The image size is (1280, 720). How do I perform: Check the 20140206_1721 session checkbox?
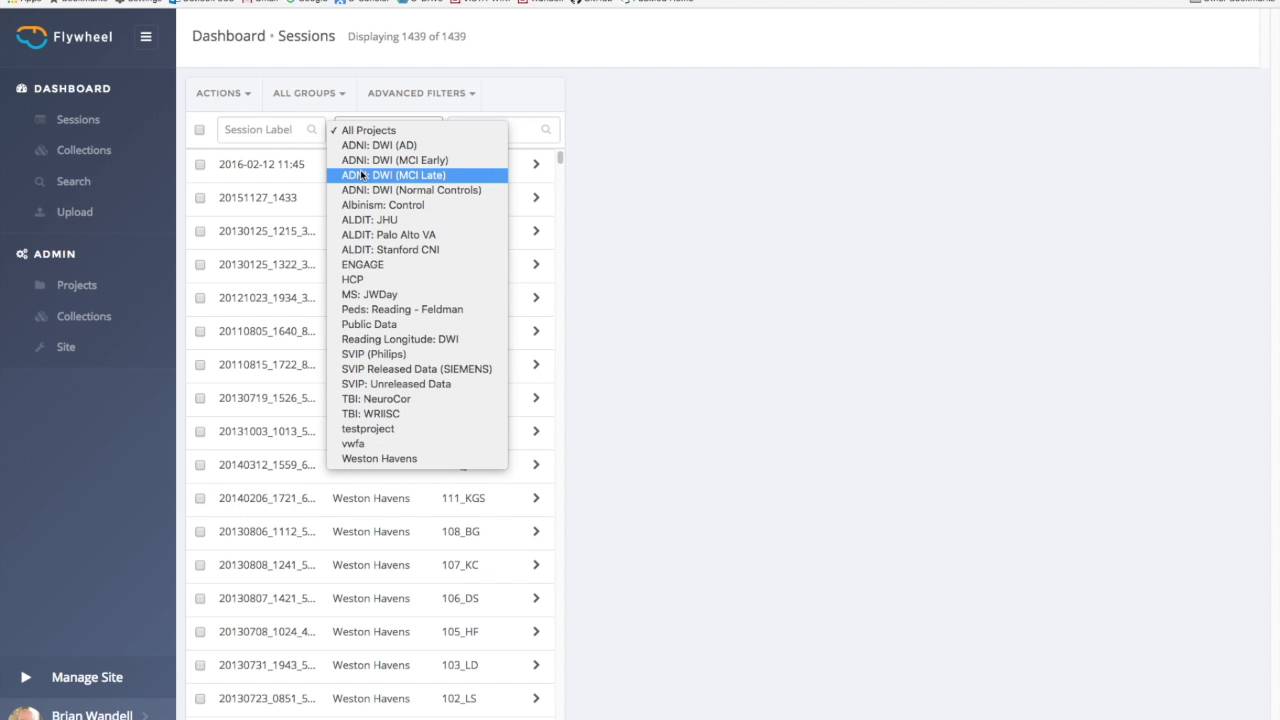pos(200,499)
